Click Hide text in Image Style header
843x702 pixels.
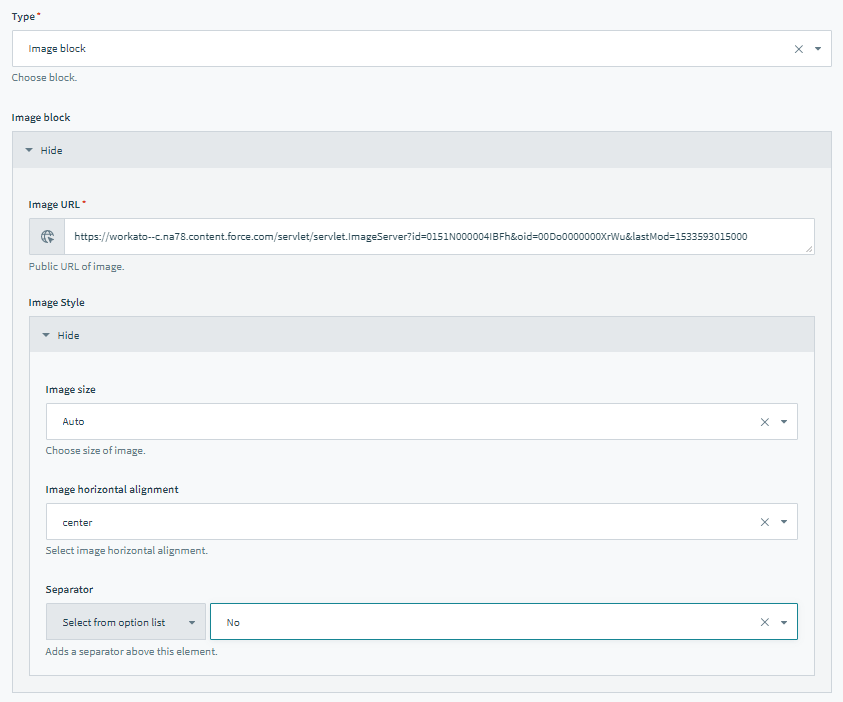pos(68,335)
